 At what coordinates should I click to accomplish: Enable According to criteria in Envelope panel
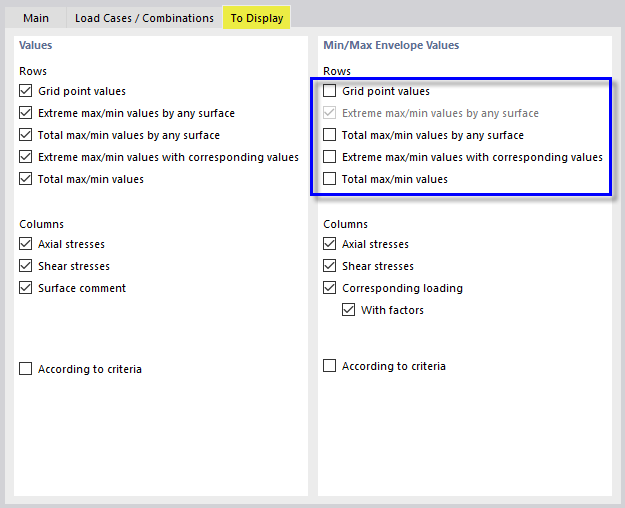(330, 366)
